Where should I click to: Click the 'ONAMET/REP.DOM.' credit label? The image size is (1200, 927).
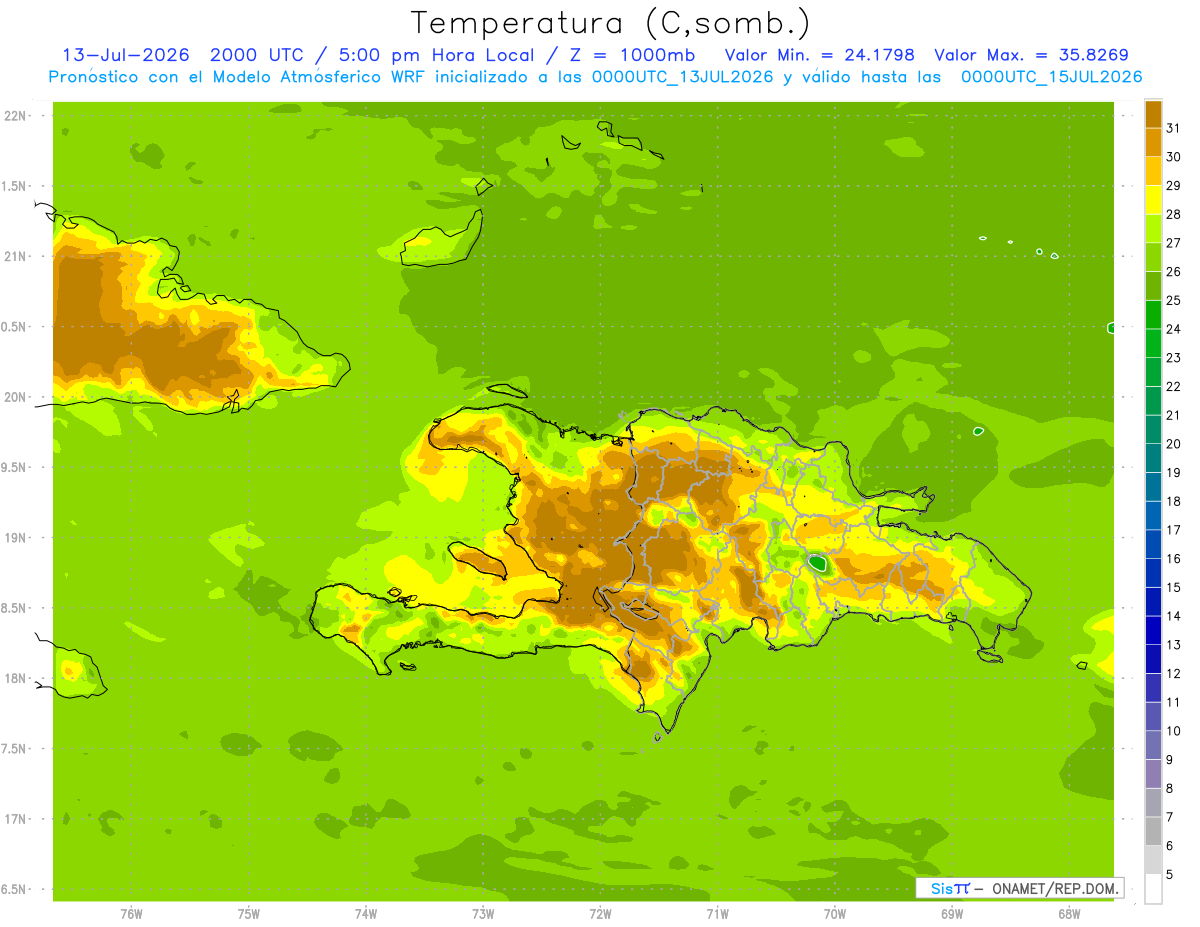pos(1053,888)
